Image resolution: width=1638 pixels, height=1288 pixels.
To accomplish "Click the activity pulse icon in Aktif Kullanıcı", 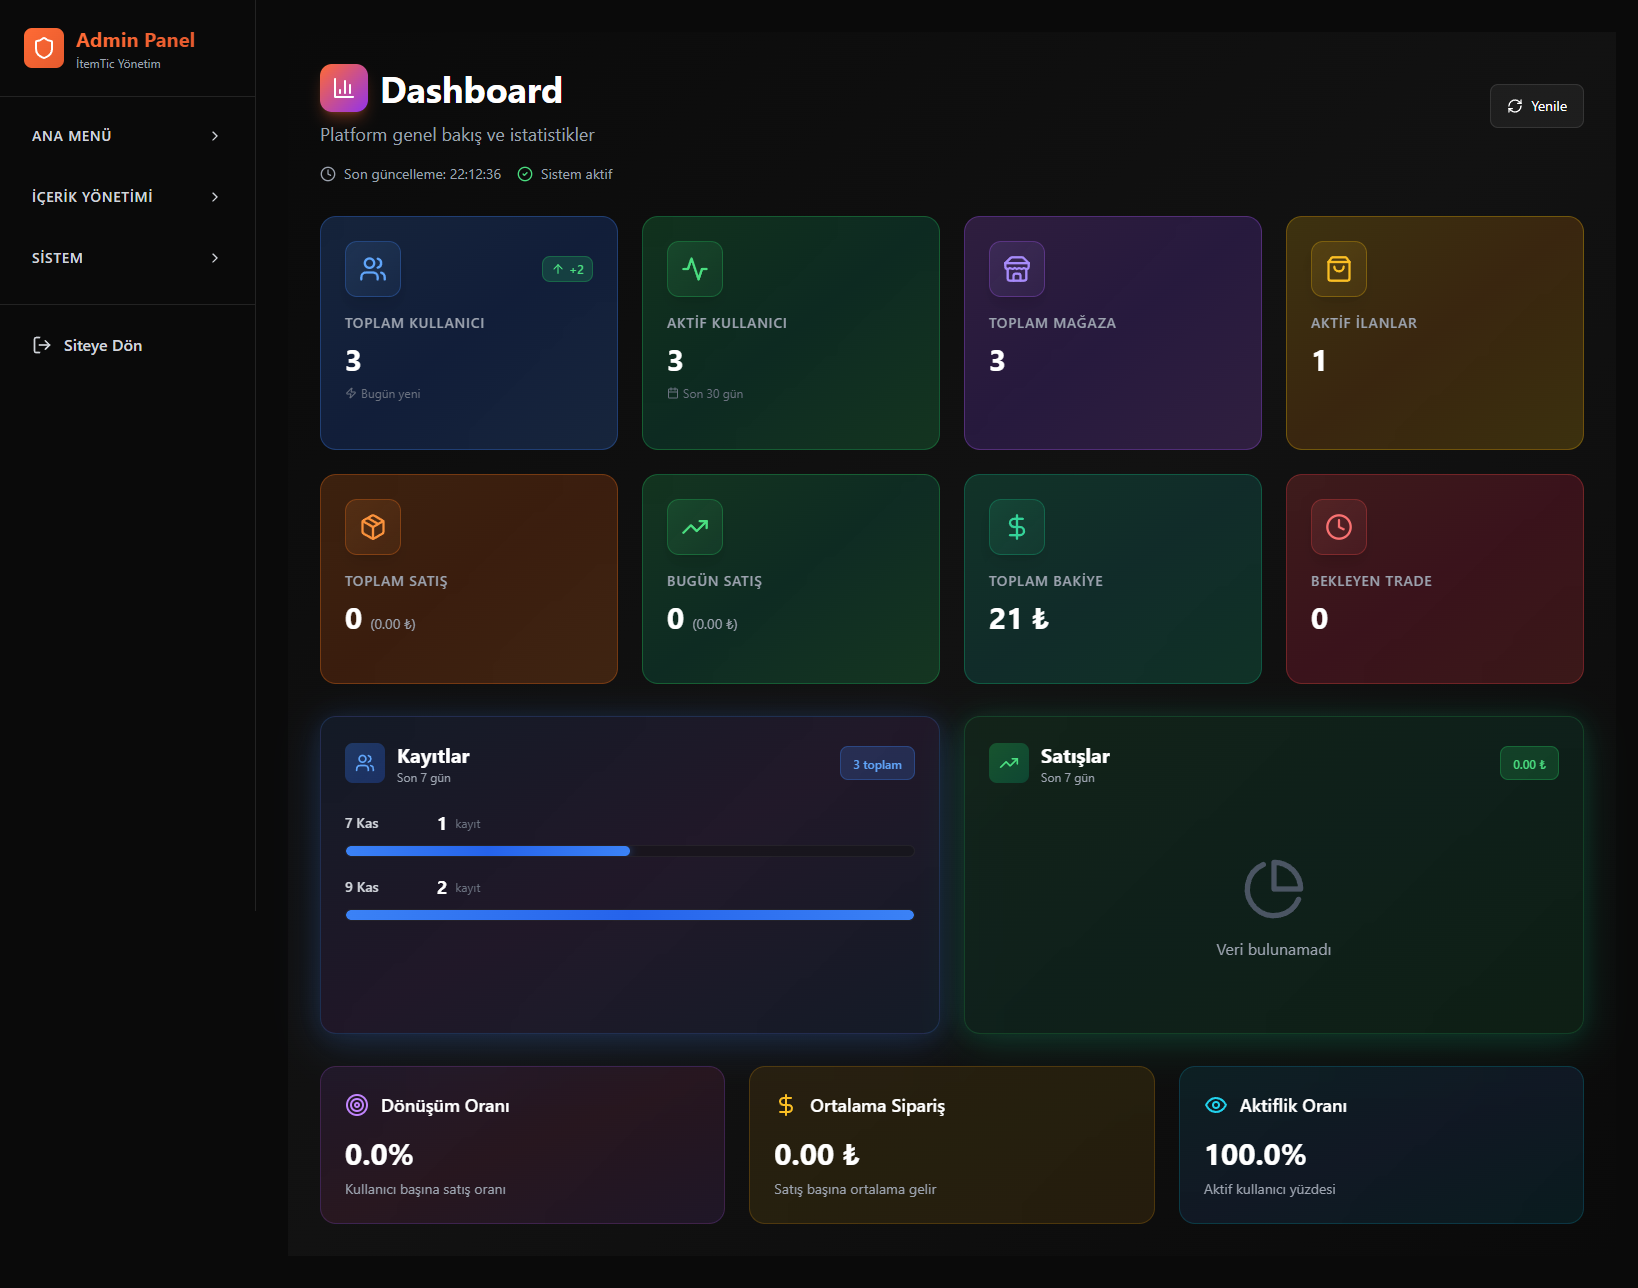I will coord(695,269).
